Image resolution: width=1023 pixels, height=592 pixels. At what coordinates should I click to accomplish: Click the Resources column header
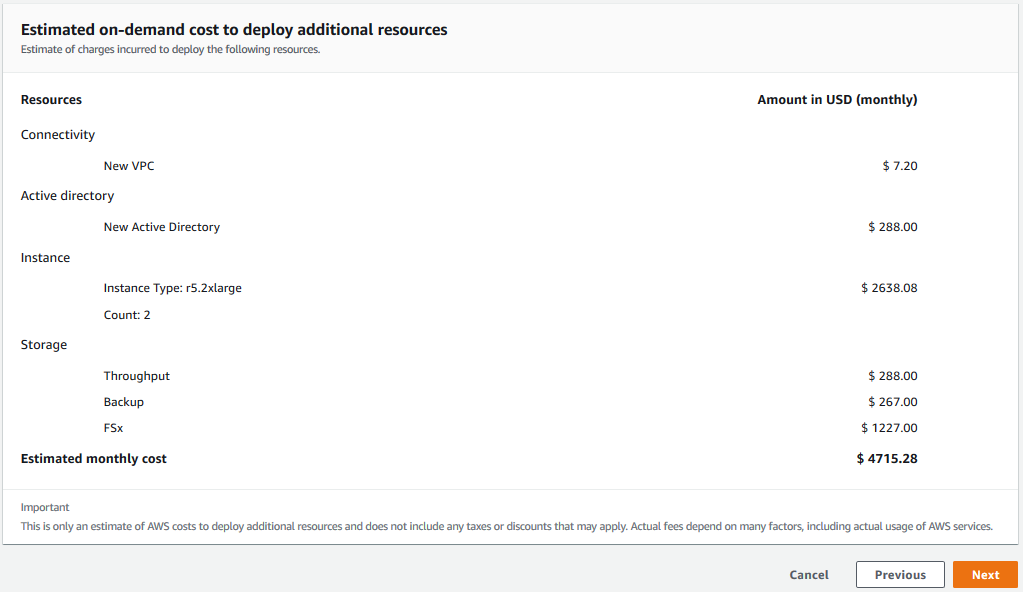click(50, 99)
